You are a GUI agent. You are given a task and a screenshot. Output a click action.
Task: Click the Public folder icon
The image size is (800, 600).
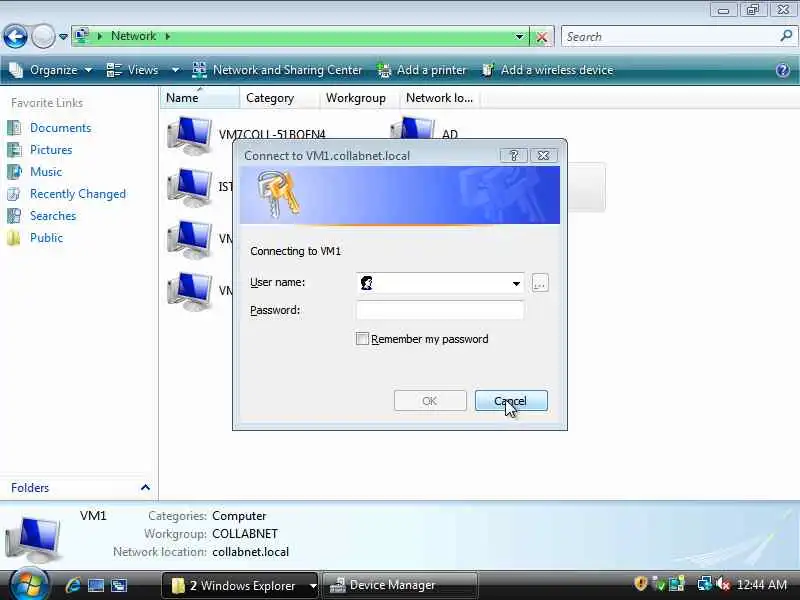point(14,238)
